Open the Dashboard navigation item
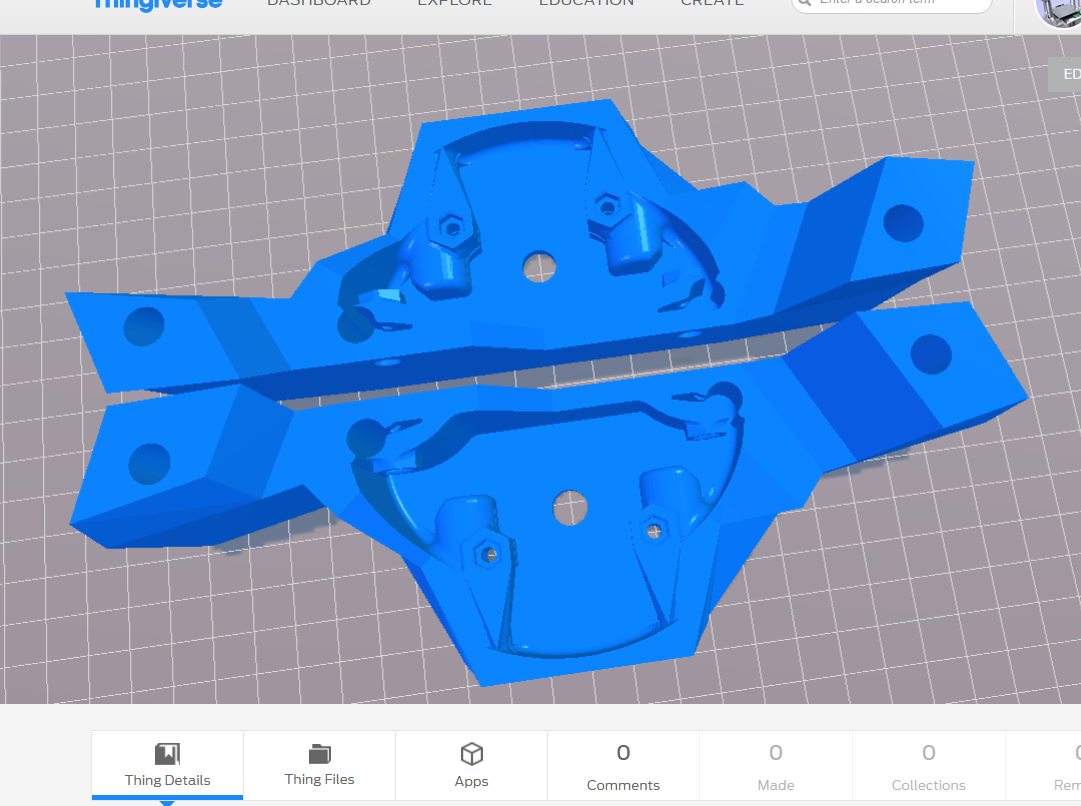Screen dimensions: 1081x806 (x=319, y=3)
